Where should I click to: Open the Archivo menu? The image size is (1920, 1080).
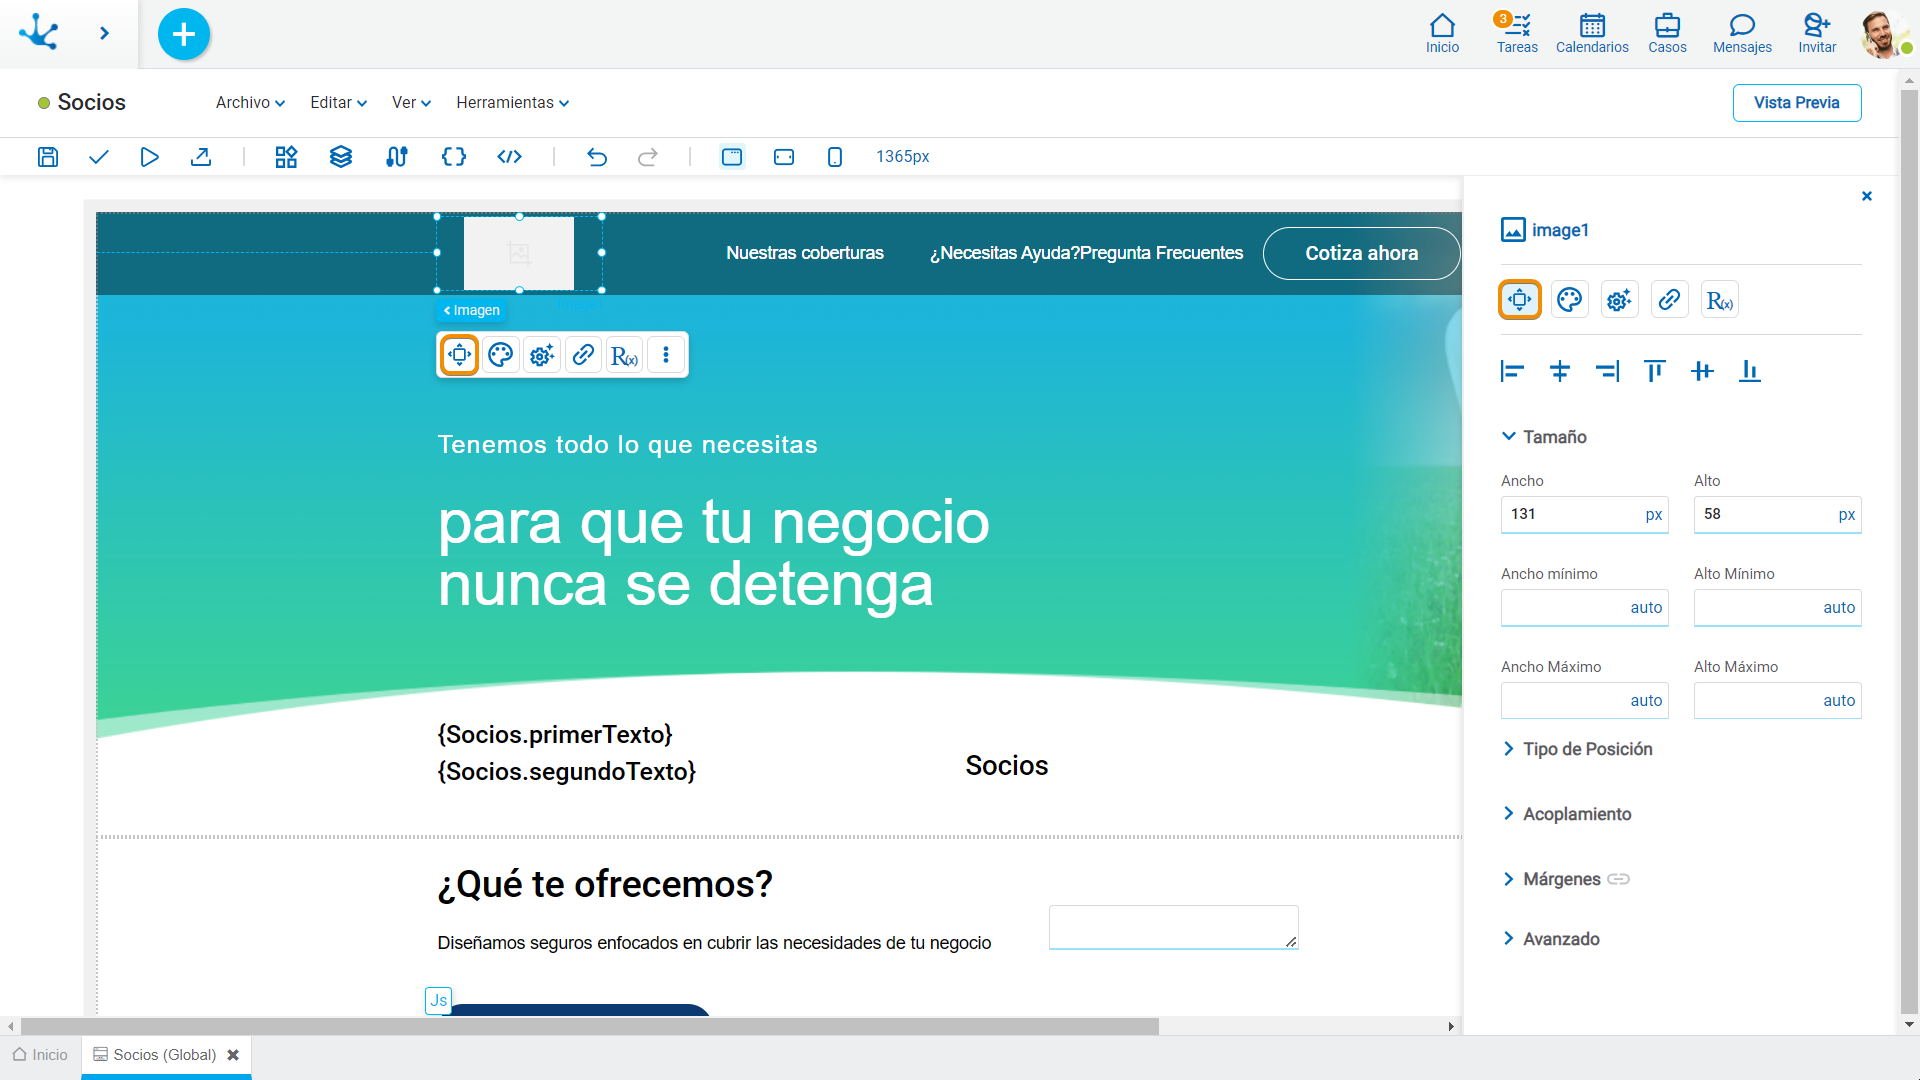(251, 103)
